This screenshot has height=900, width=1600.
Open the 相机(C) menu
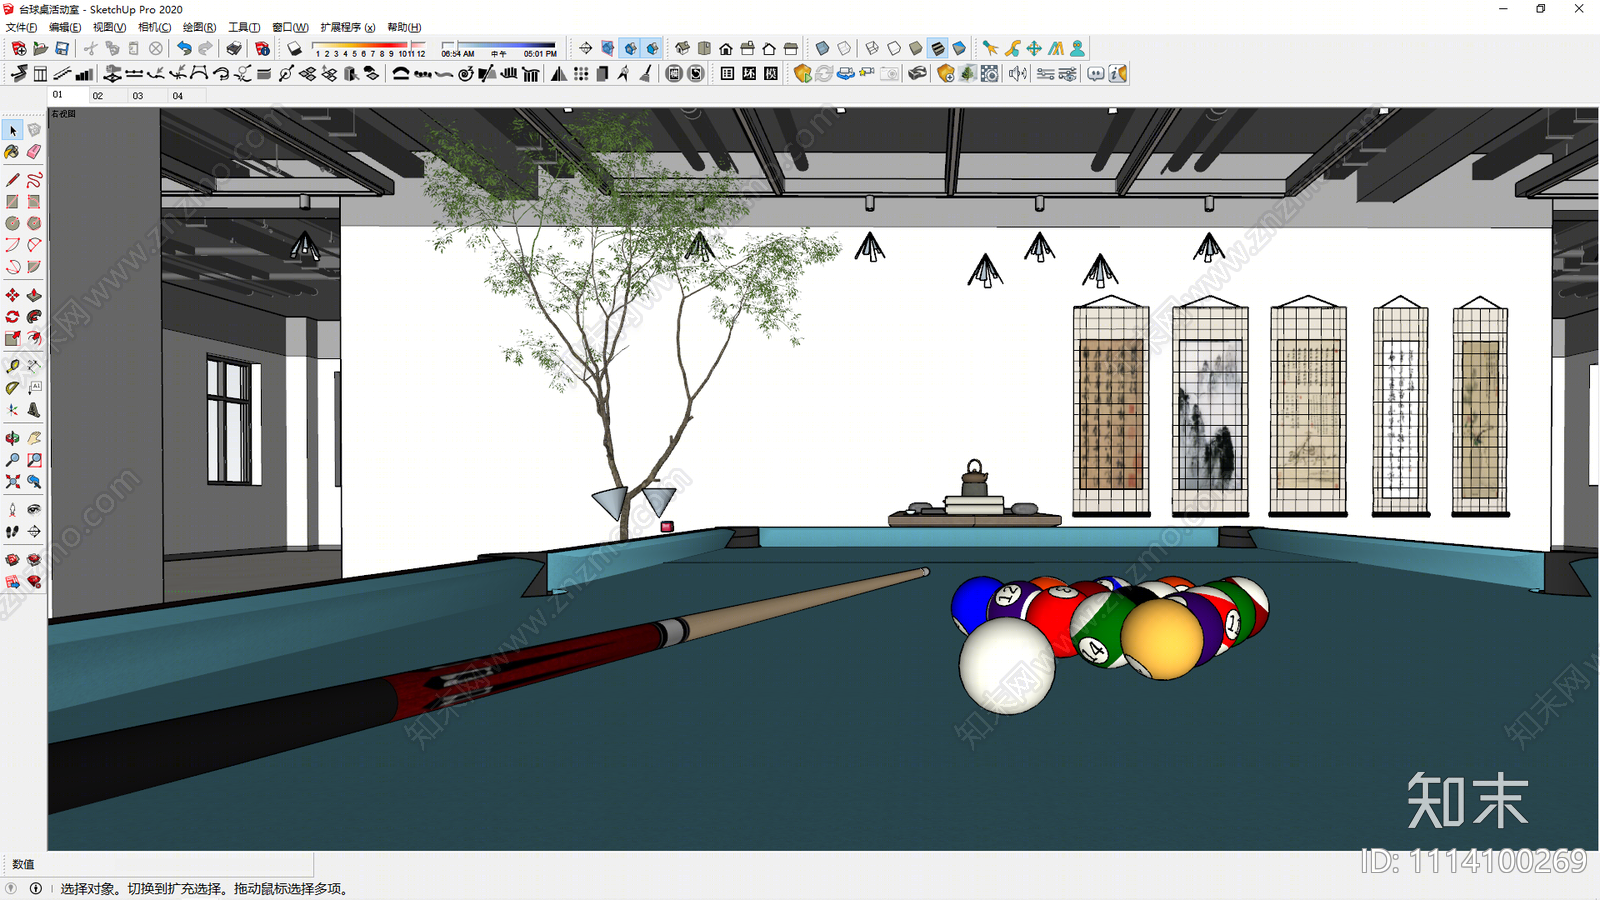[x=154, y=27]
